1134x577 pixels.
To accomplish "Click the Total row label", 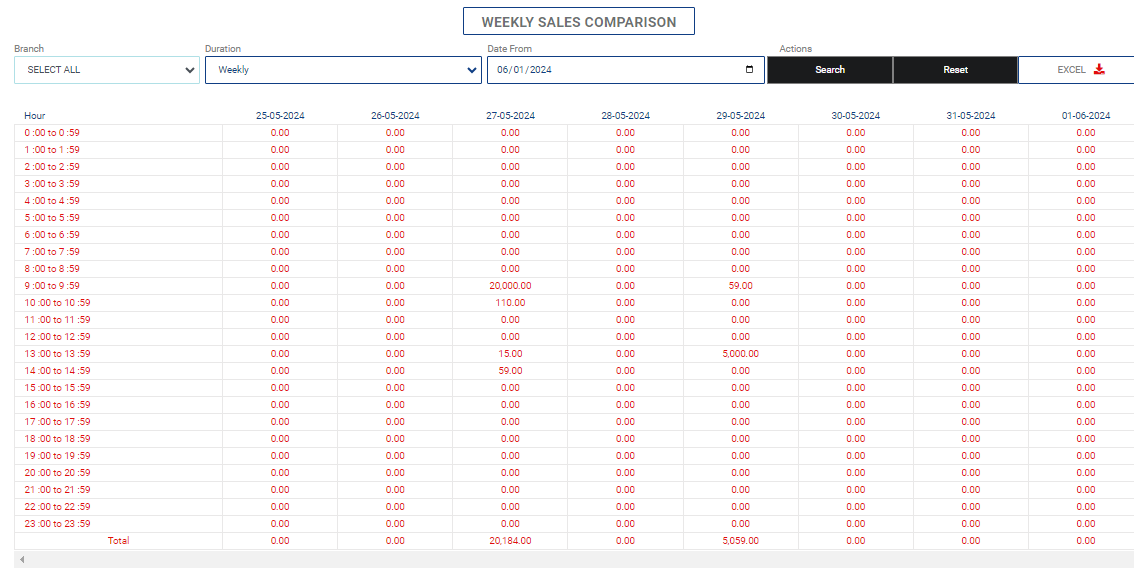I will pos(119,540).
